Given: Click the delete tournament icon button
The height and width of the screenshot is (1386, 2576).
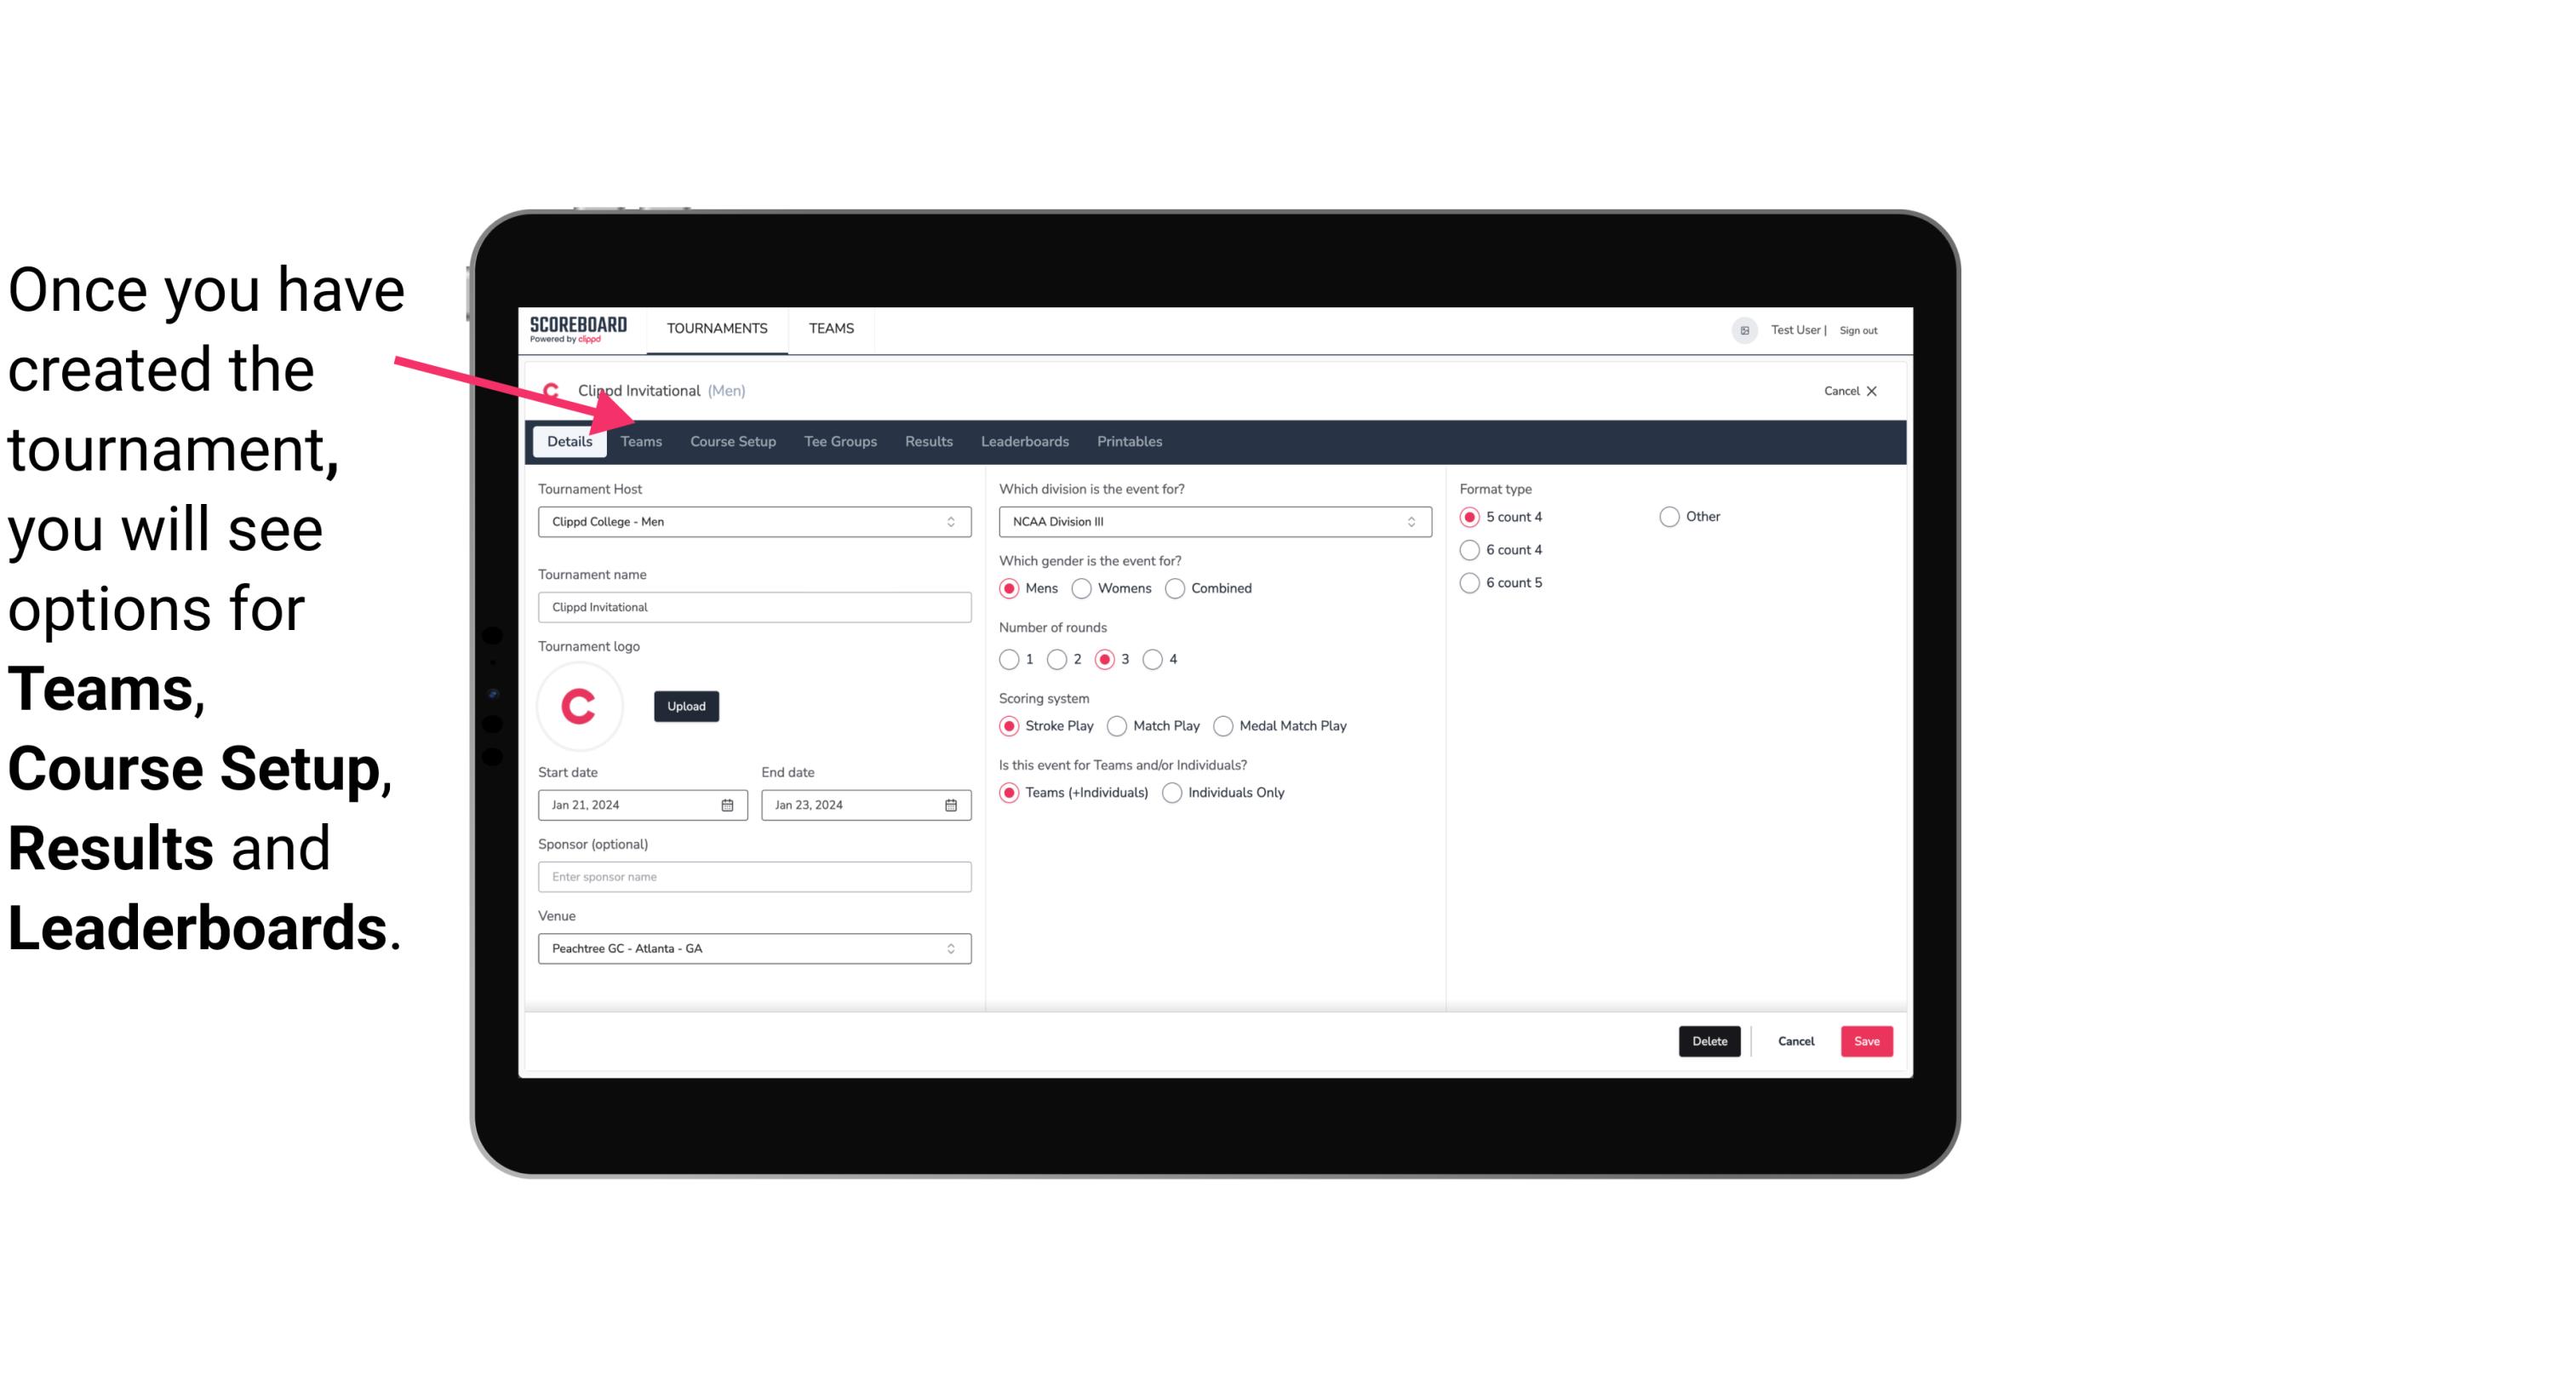Looking at the screenshot, I should pos(1708,1041).
